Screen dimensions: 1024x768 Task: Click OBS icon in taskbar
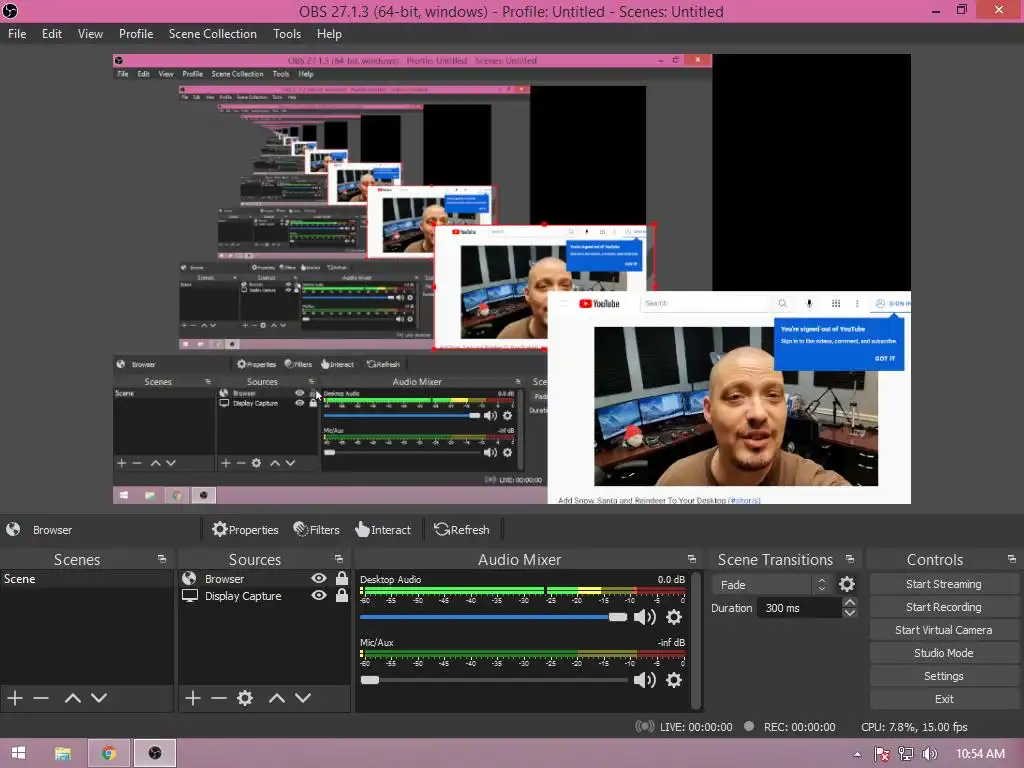[x=155, y=753]
